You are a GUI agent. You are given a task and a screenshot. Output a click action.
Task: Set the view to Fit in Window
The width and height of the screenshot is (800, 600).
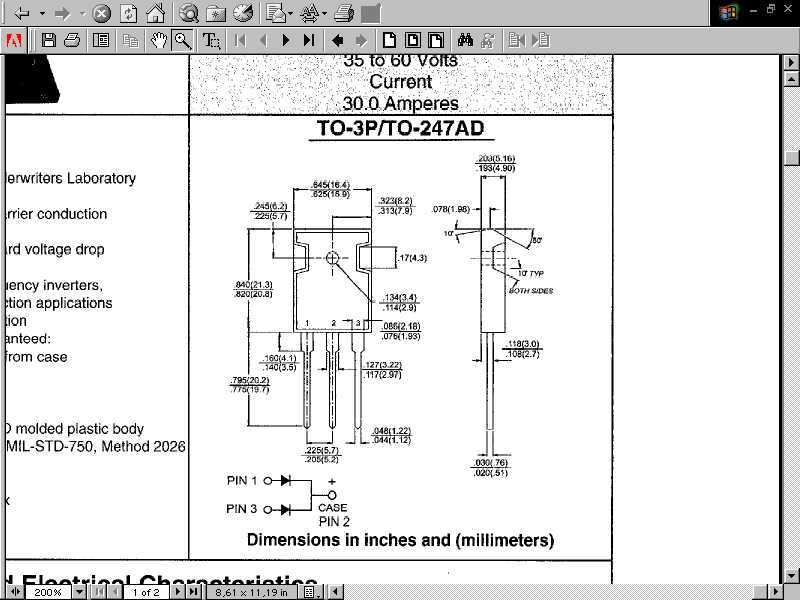(413, 40)
